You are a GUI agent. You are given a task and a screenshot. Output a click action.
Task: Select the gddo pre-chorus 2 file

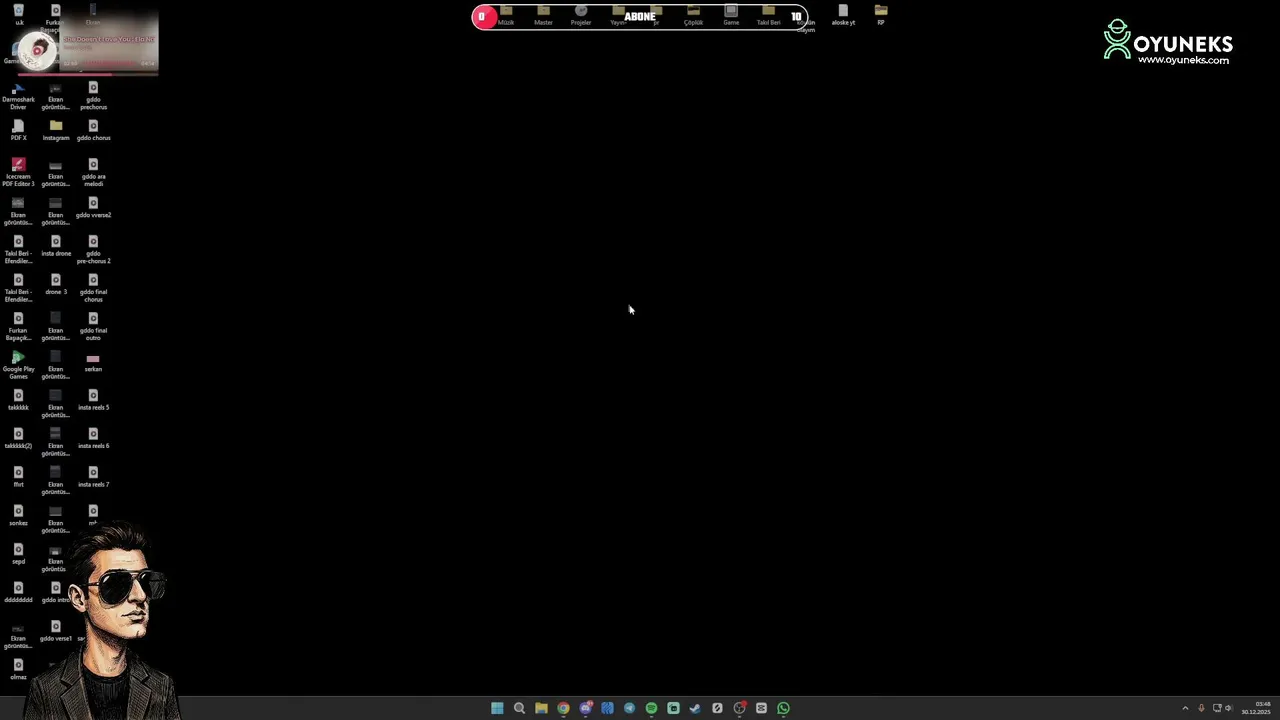(93, 250)
